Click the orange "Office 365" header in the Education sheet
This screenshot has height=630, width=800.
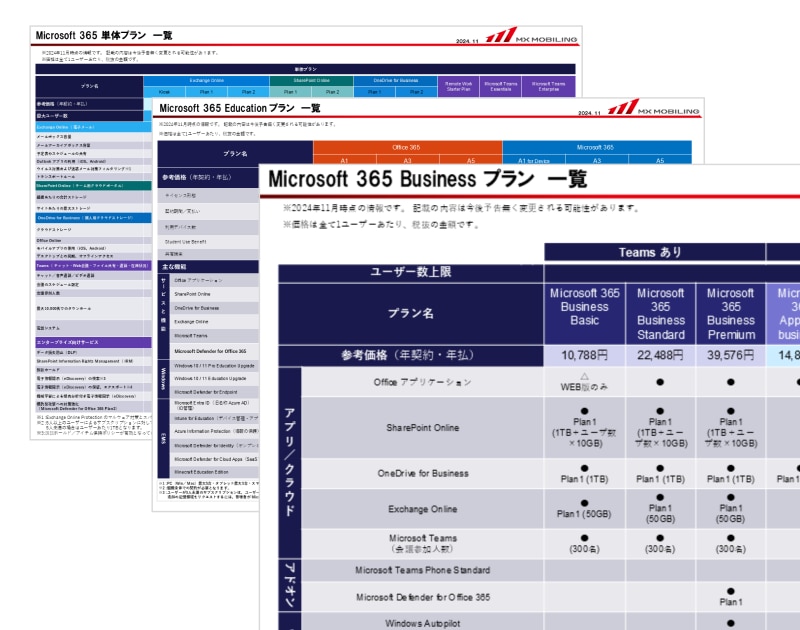pos(407,147)
